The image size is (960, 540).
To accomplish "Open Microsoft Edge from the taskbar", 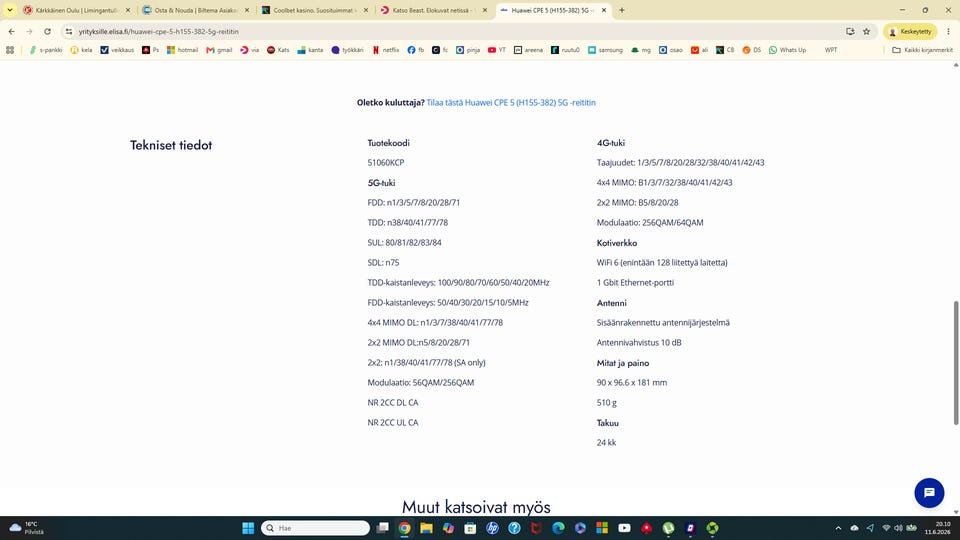I will coord(558,528).
